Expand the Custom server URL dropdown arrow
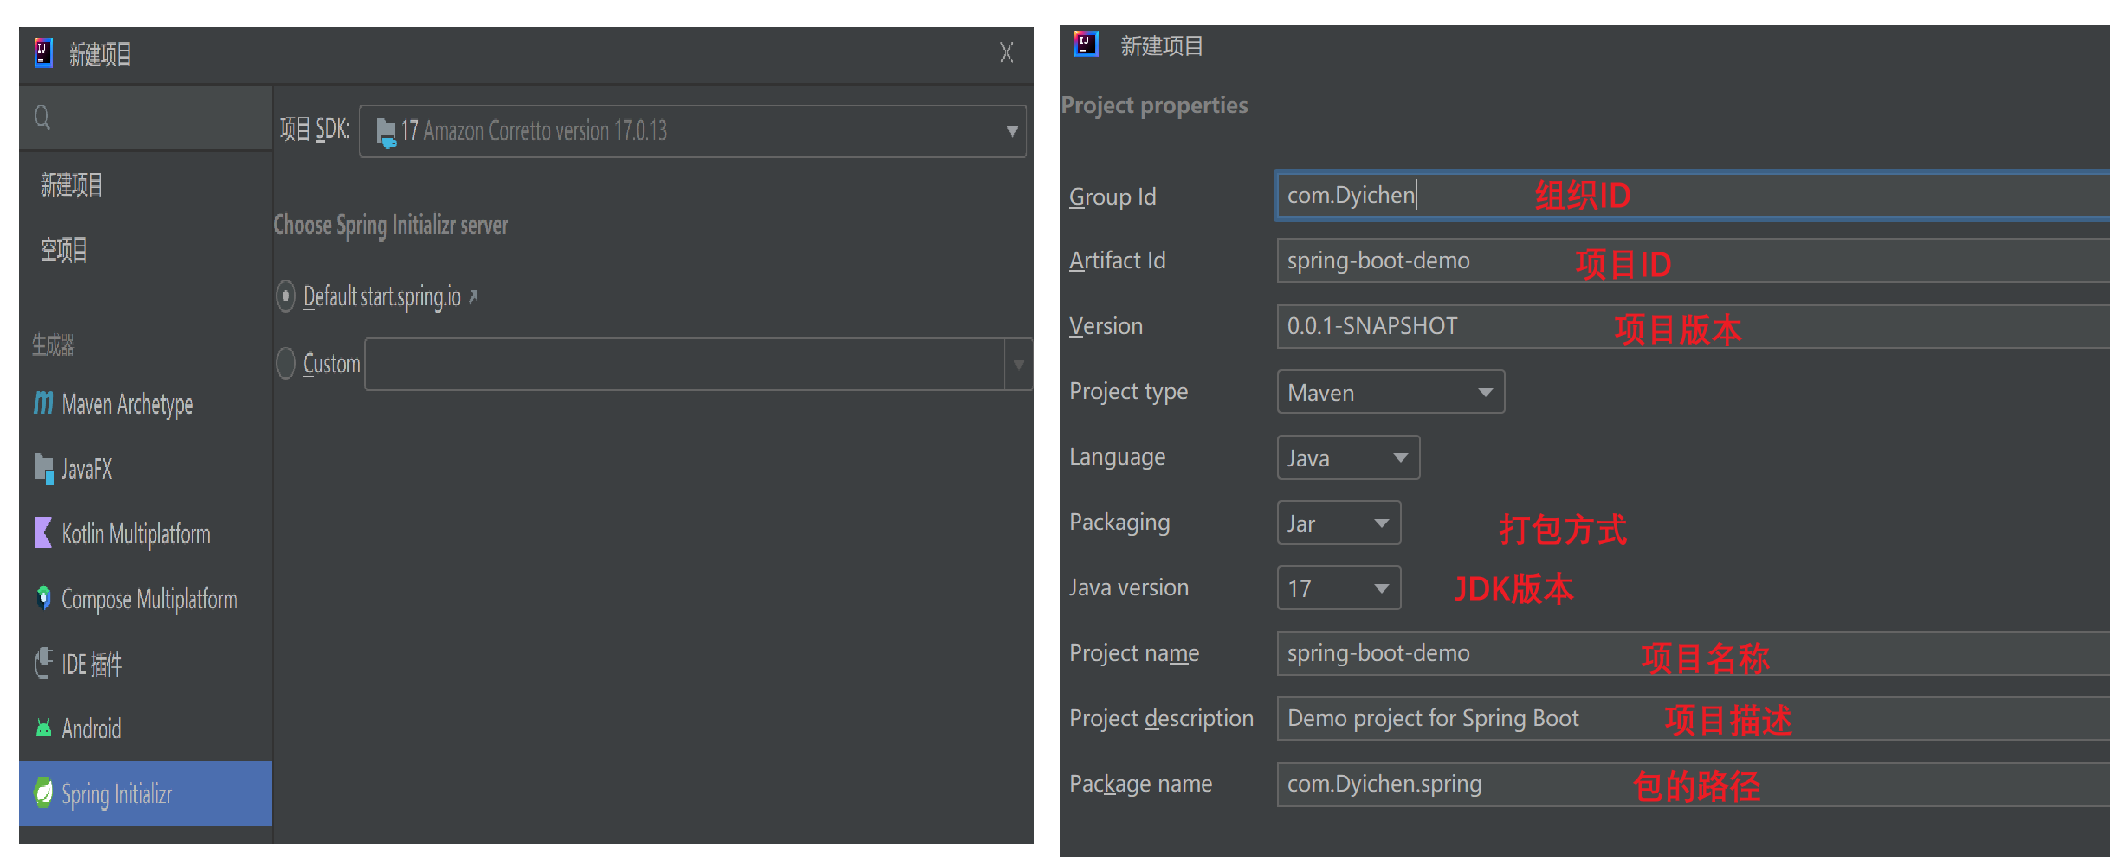Viewport: 2113px width, 865px height. click(x=1018, y=364)
